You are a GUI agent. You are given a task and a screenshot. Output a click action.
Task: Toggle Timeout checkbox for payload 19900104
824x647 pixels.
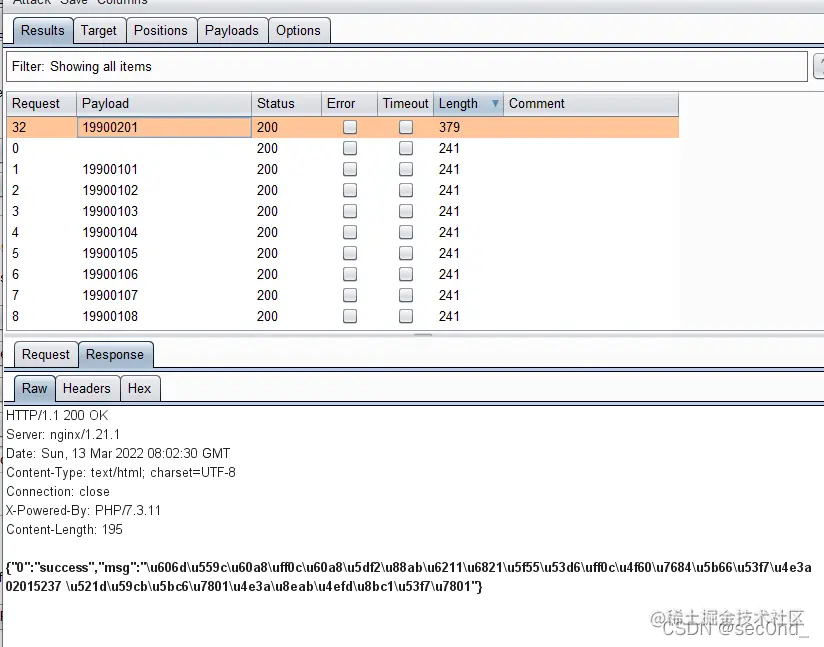click(406, 232)
